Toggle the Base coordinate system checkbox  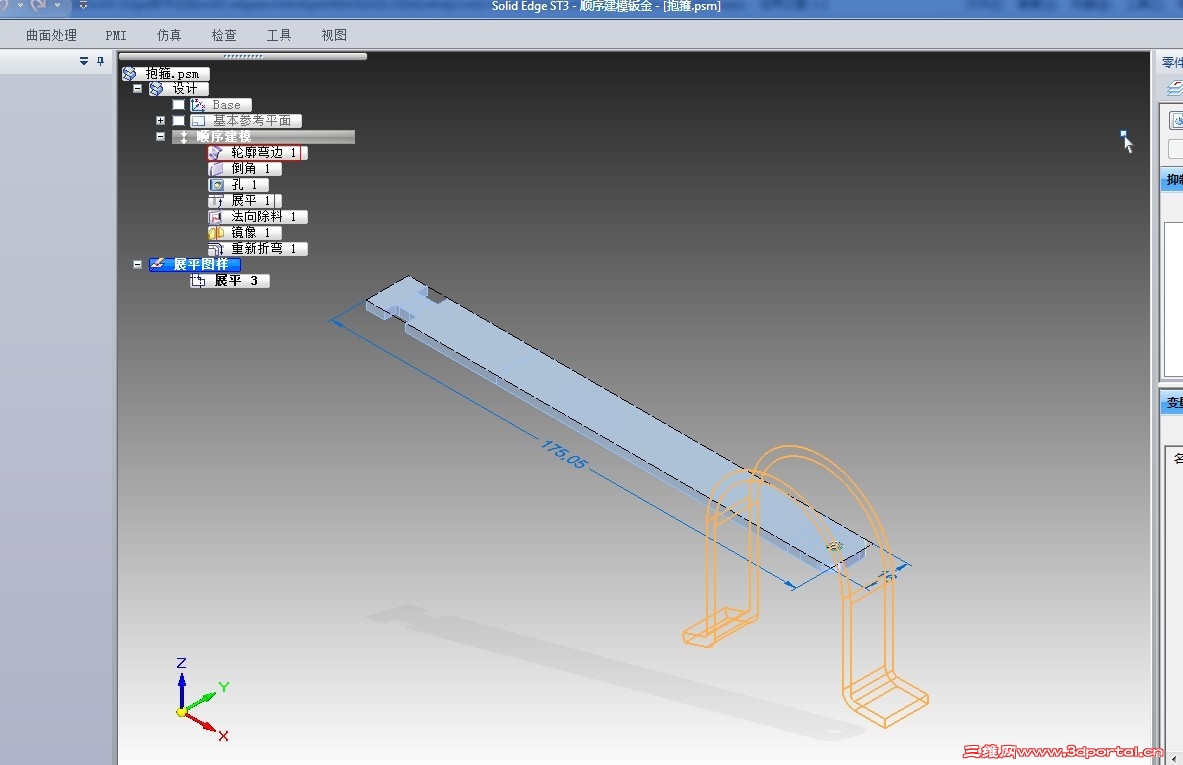(178, 105)
